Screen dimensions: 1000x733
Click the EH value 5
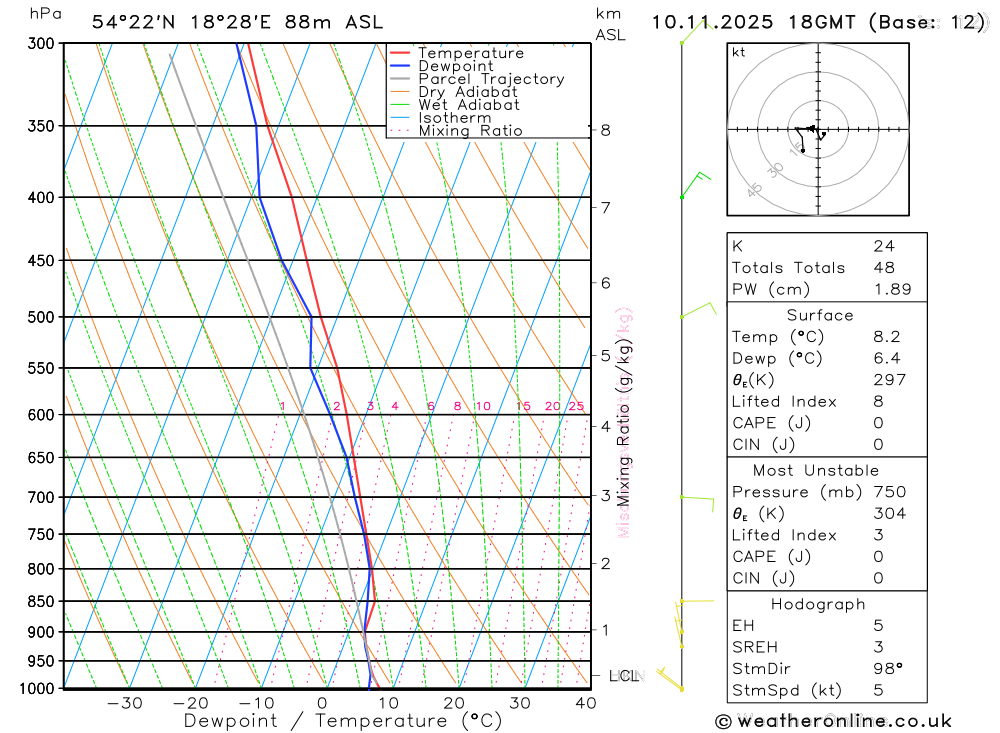[878, 626]
